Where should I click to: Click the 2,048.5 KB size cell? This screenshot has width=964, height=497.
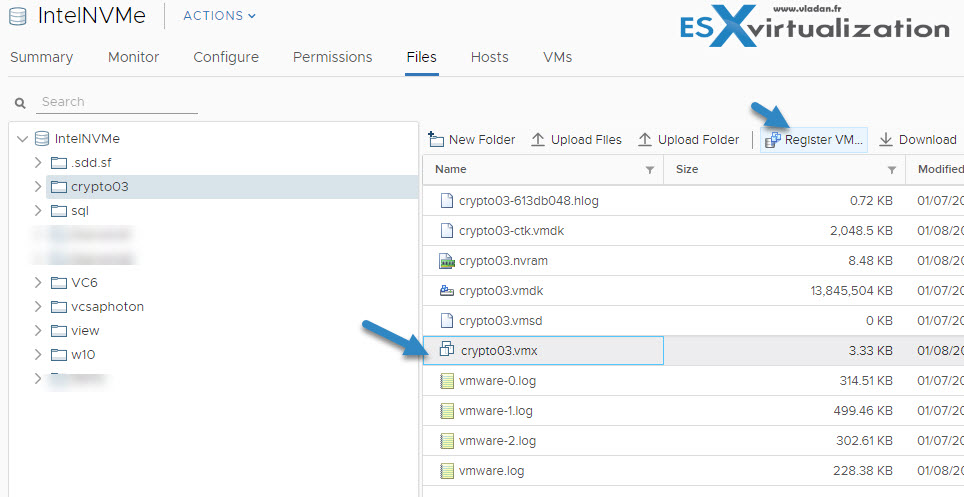coord(861,231)
